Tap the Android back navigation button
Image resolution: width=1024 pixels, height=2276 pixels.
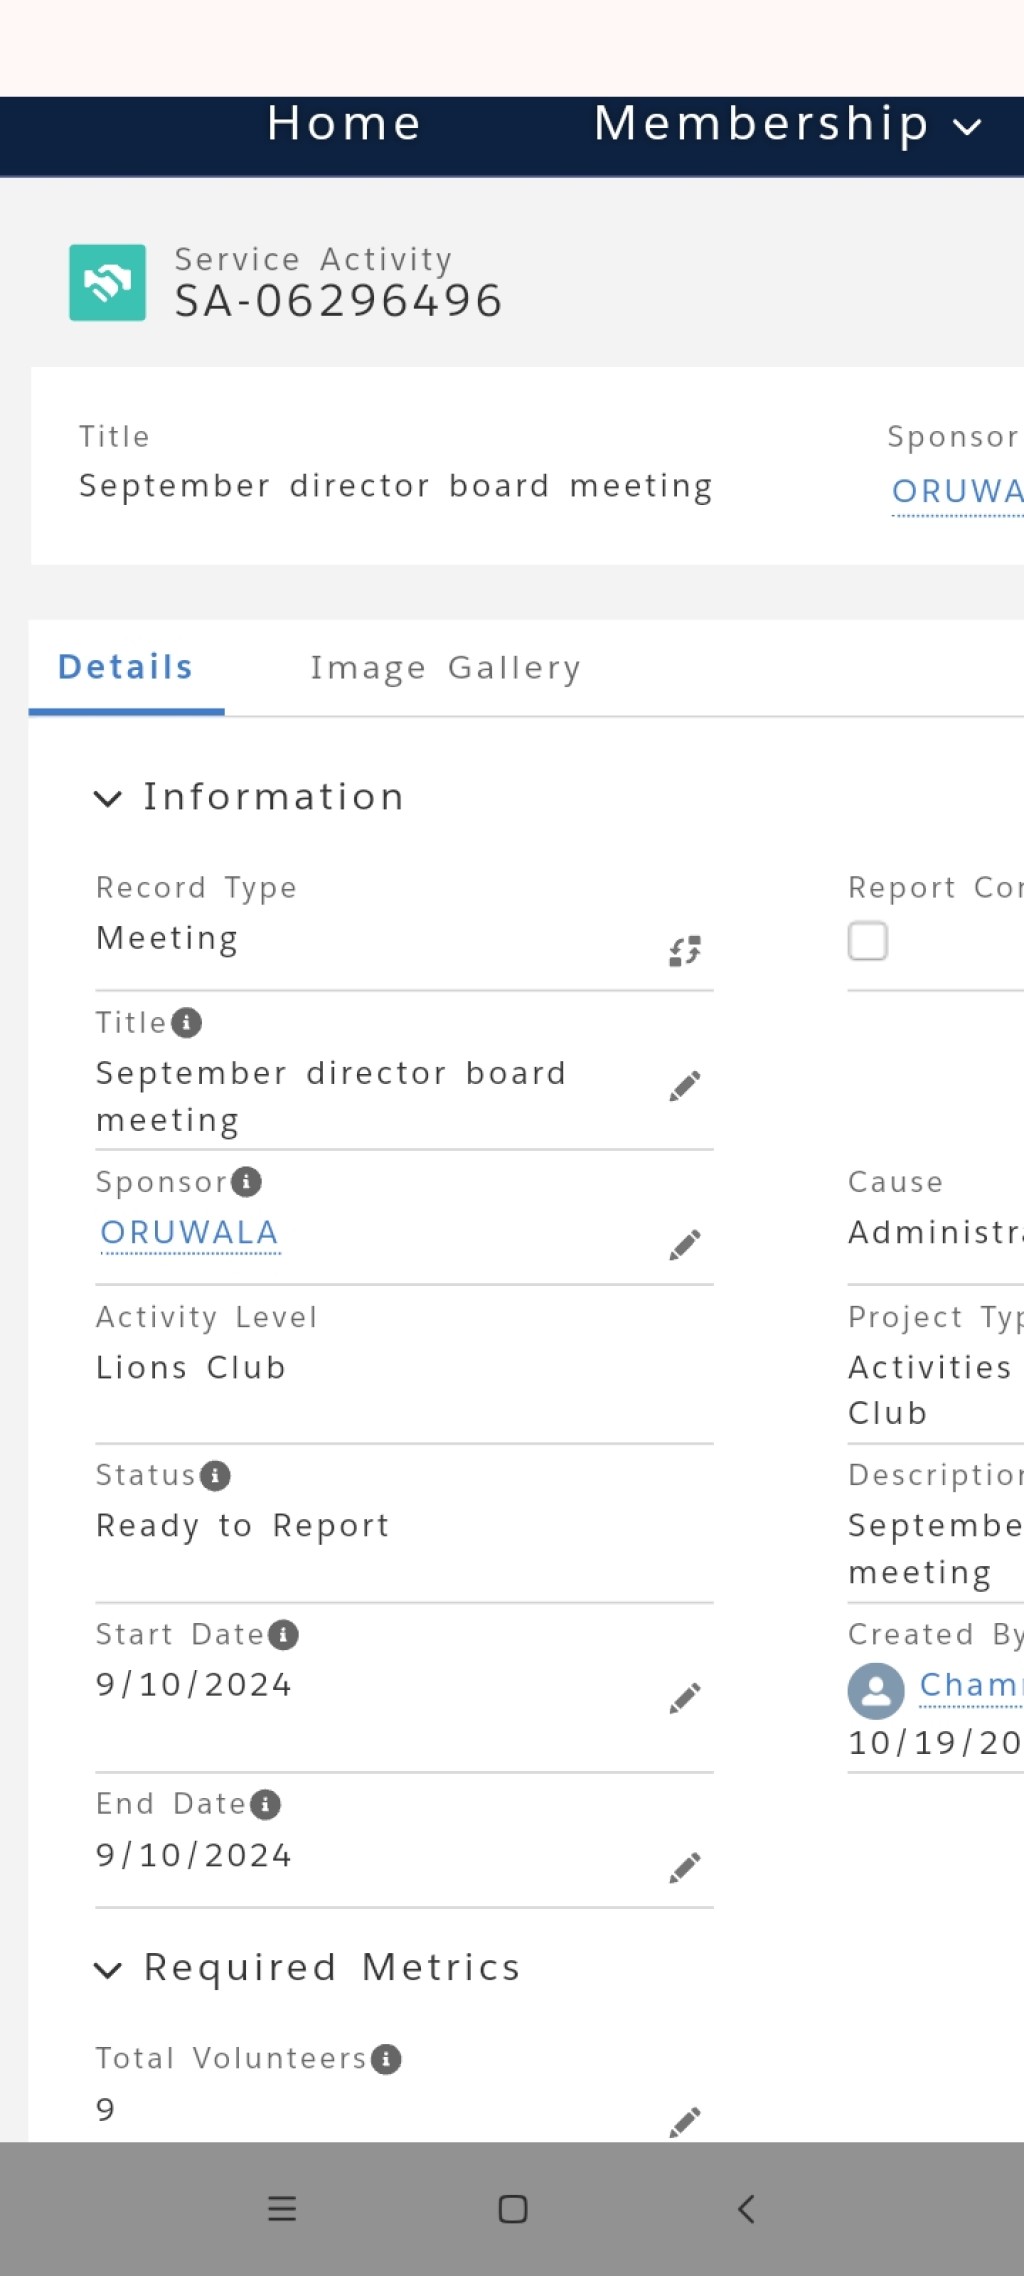click(x=746, y=2209)
